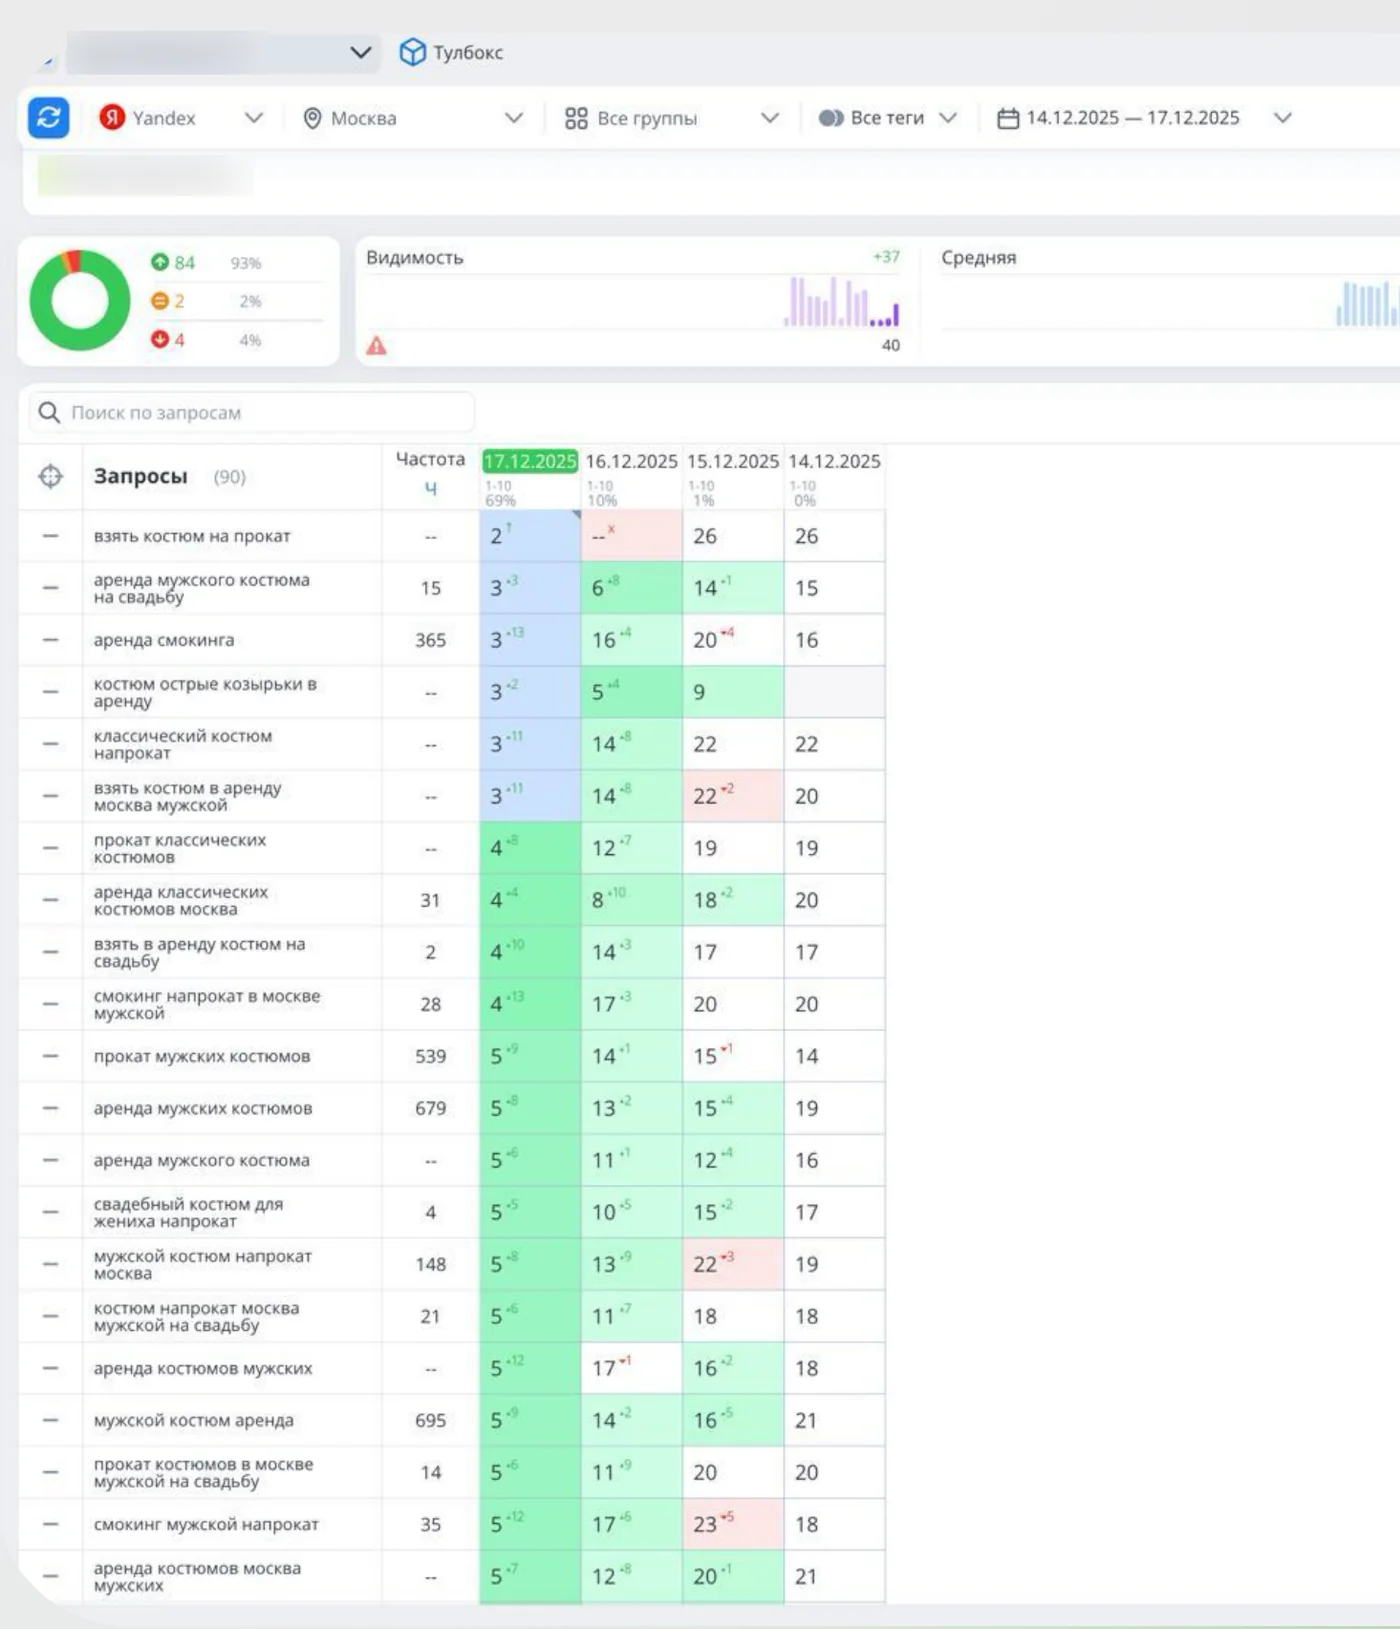Click the red warning triangle under Видимость
This screenshot has height=1629, width=1400.
tap(376, 346)
